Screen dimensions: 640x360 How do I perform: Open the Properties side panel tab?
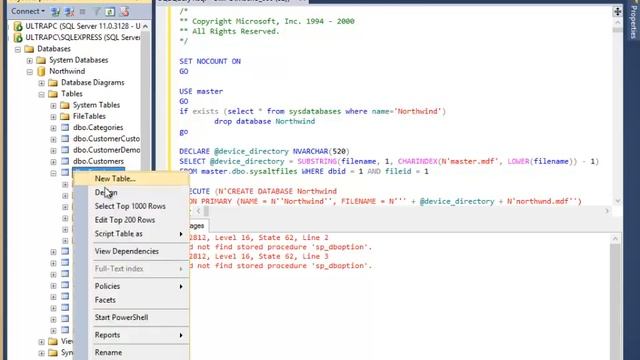pyautogui.click(x=633, y=22)
